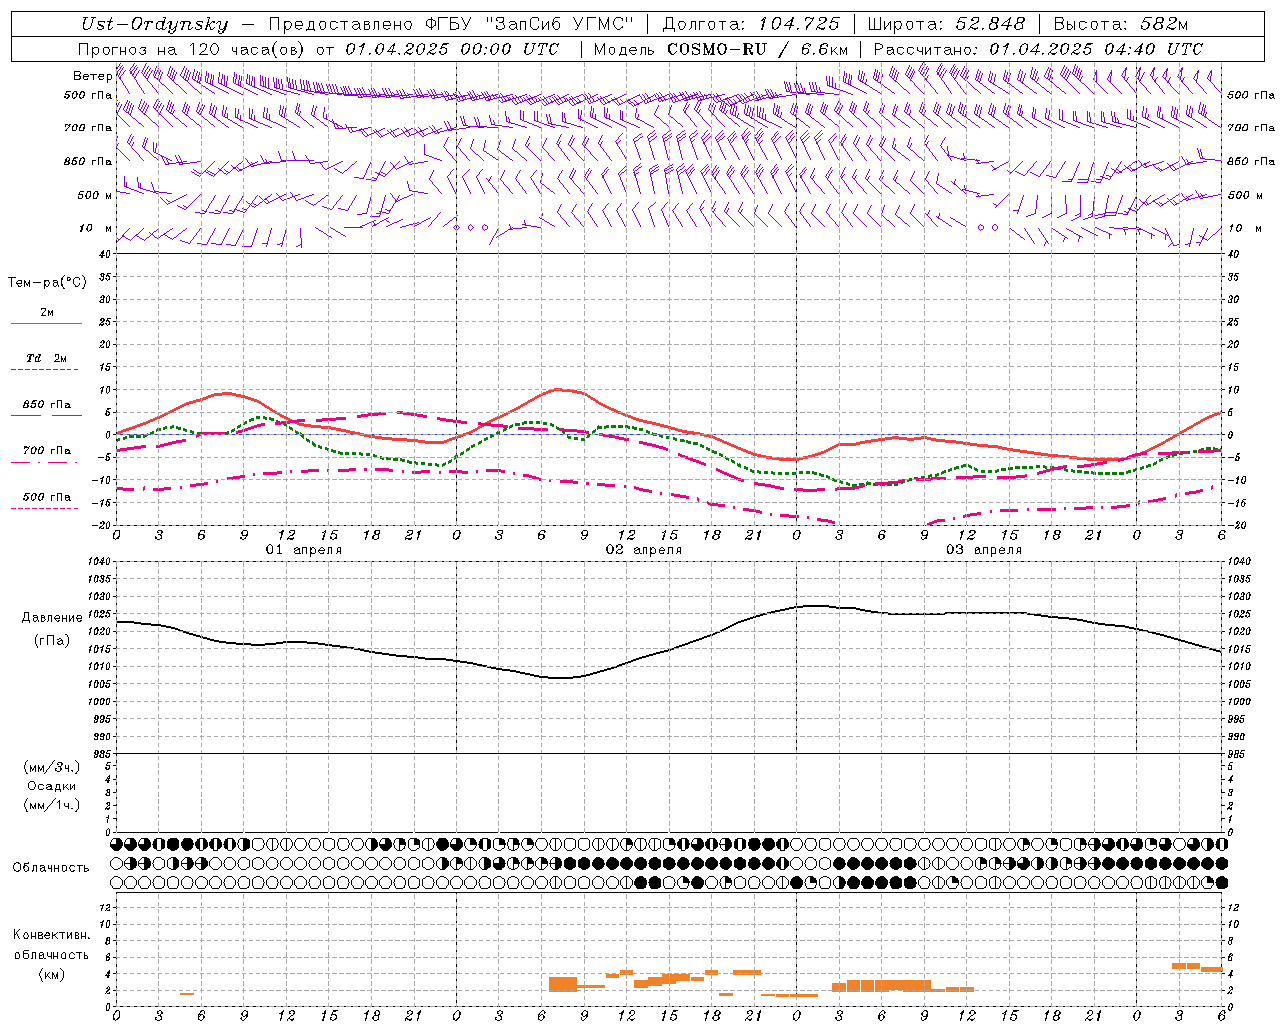Click the Td 2м dew point legend label
Screen dimensions: 1280x1024
point(47,358)
